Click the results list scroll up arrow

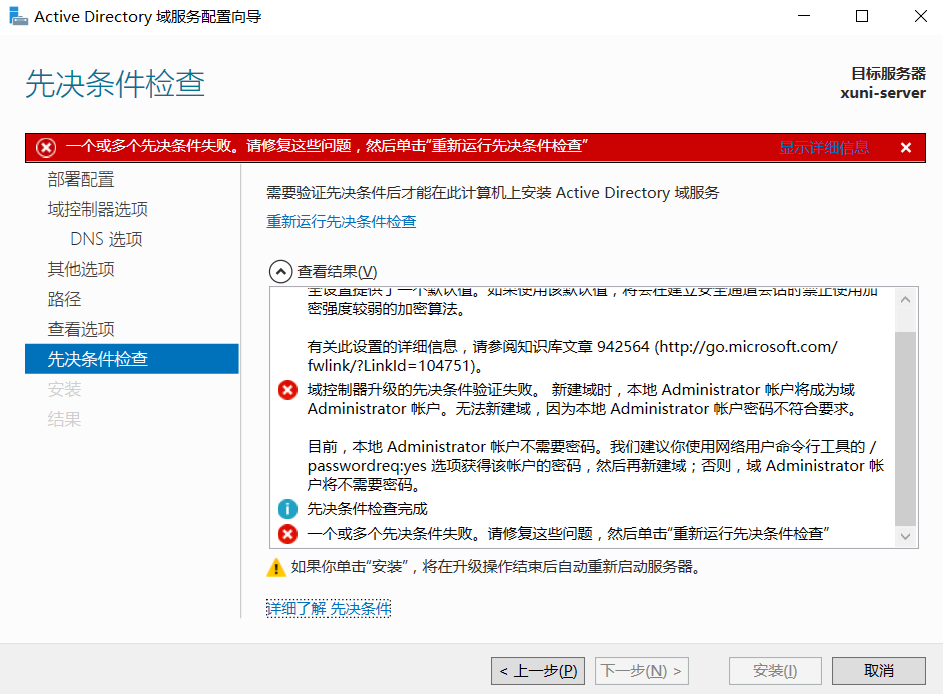click(x=906, y=299)
